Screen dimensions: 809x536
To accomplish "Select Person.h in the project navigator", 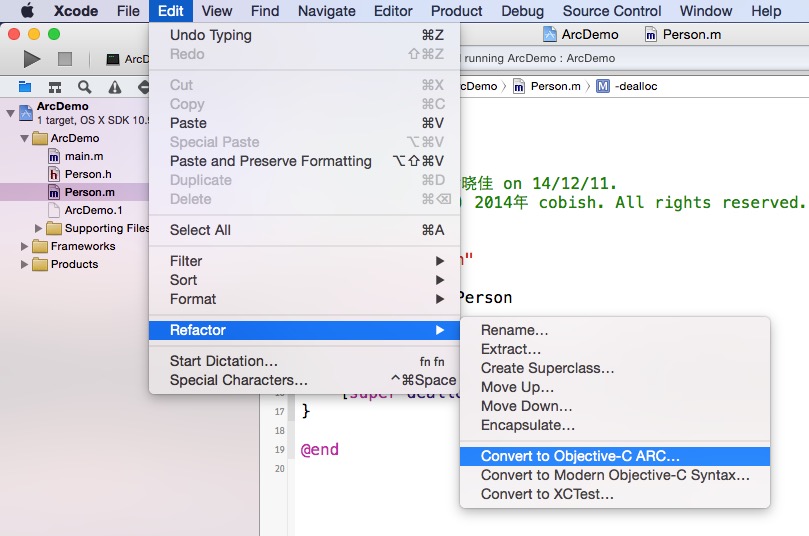I will click(x=88, y=174).
